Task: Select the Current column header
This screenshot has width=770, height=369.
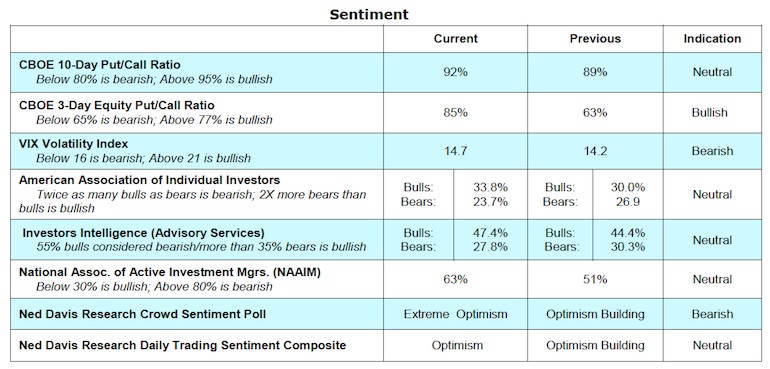Action: click(455, 39)
